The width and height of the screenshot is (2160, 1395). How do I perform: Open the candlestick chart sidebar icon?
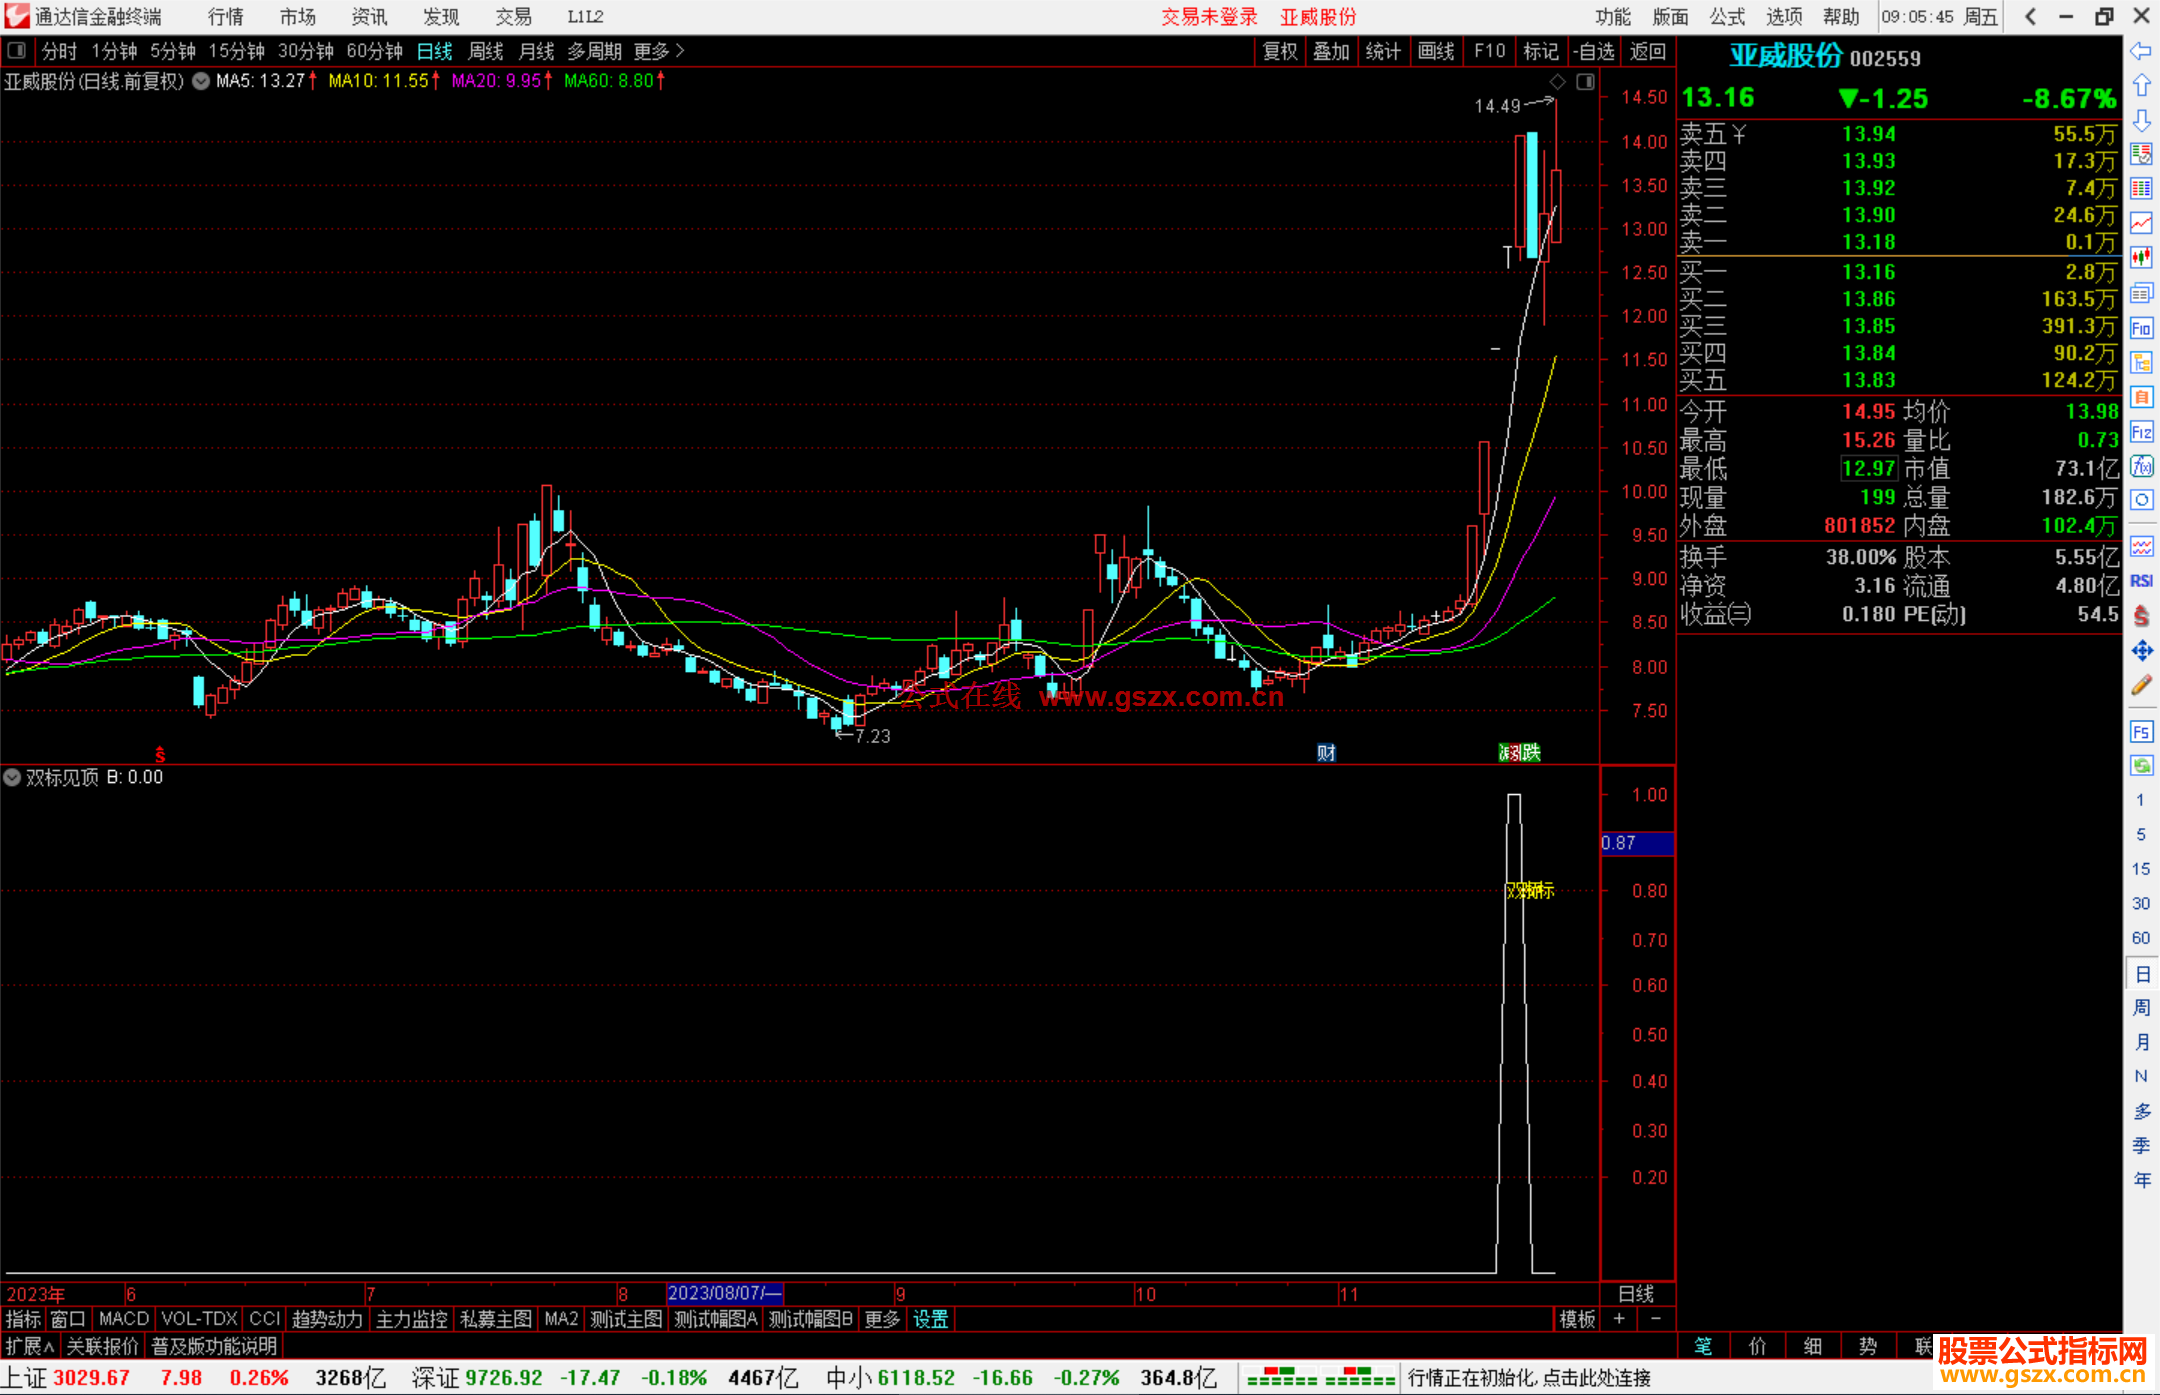[x=2141, y=257]
